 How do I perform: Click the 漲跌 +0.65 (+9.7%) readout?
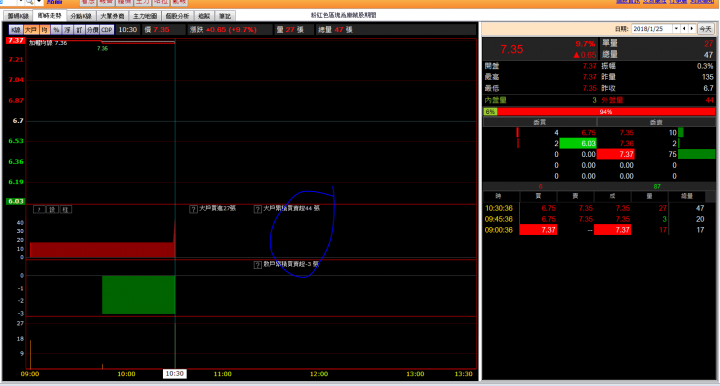223,30
